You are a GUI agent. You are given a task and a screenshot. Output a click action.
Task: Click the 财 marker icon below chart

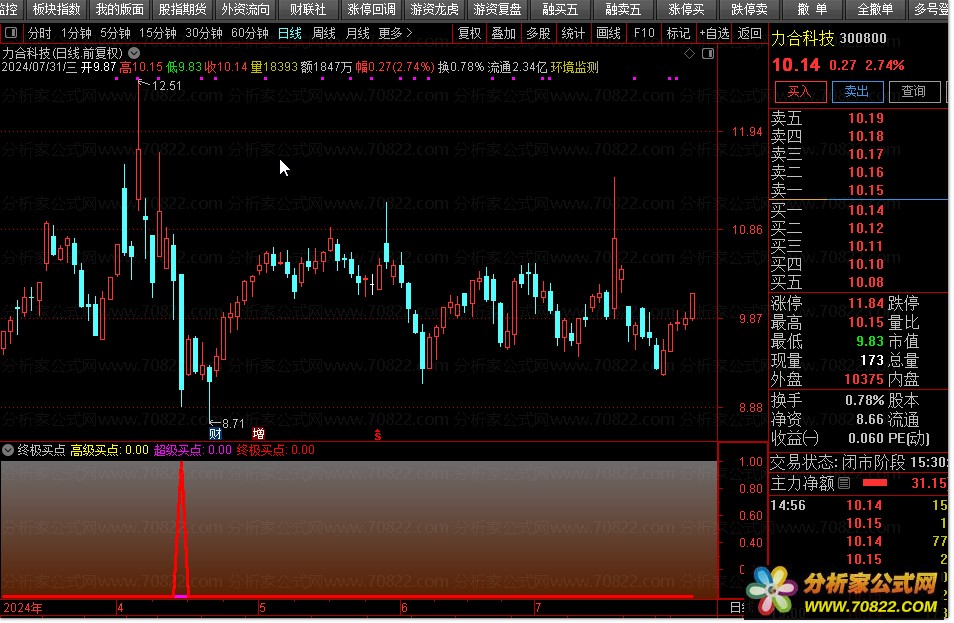pos(215,433)
